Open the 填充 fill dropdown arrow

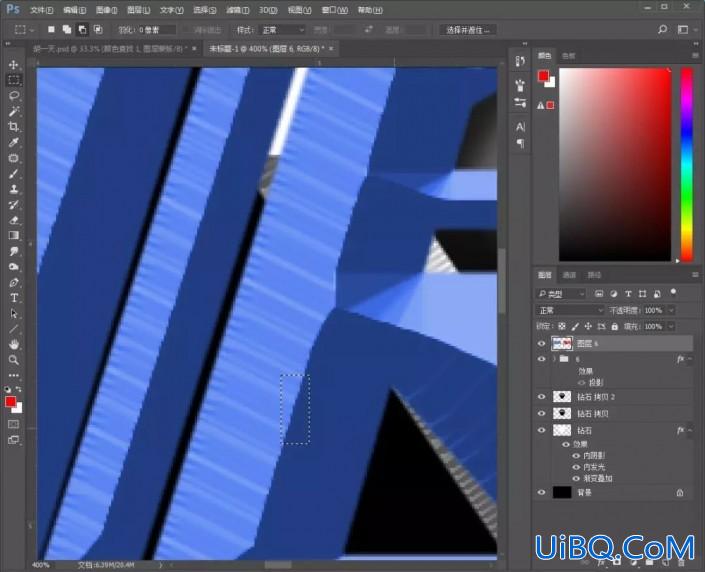(671, 326)
